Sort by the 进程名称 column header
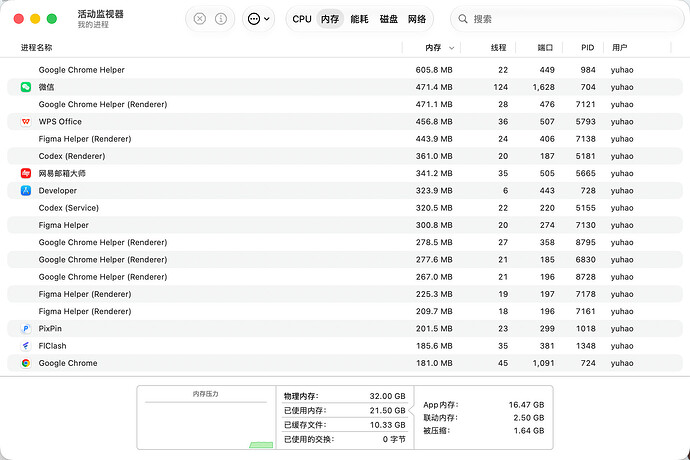 click(x=37, y=48)
